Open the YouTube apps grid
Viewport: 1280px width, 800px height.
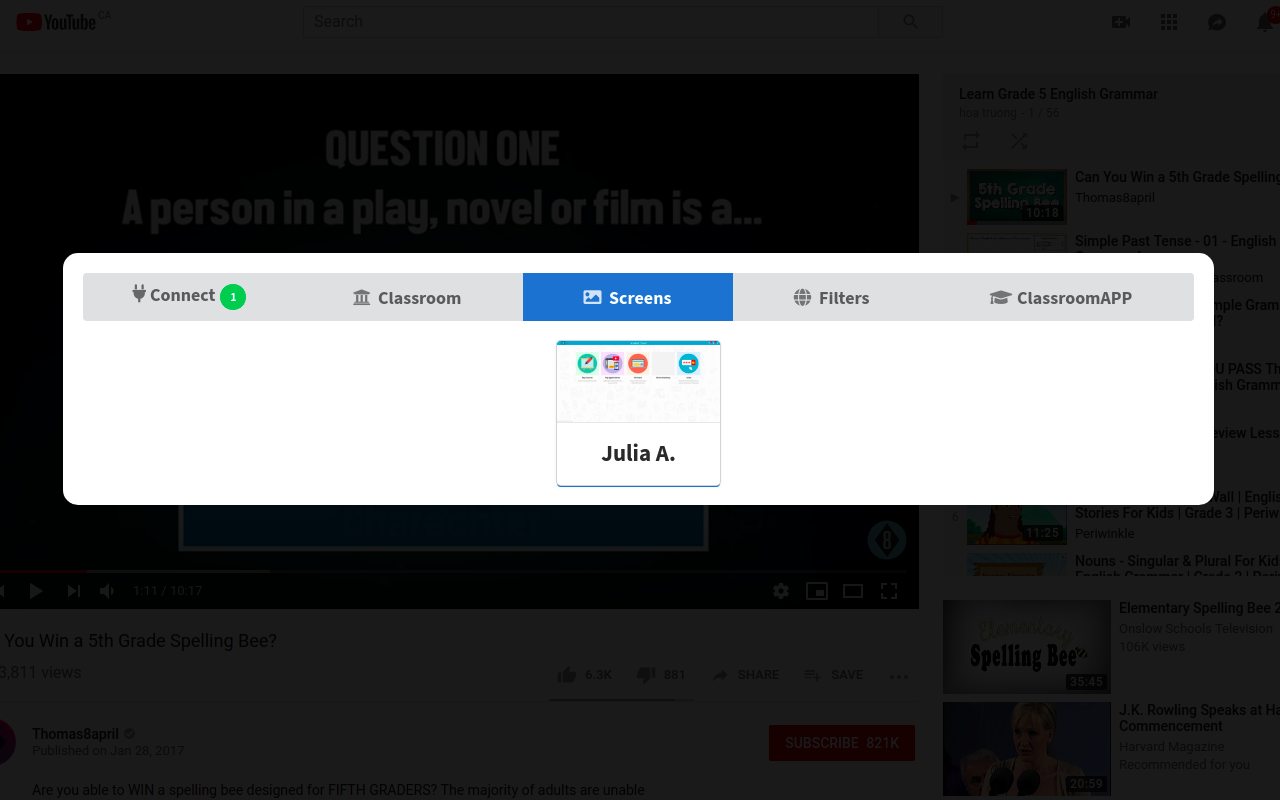[1169, 21]
